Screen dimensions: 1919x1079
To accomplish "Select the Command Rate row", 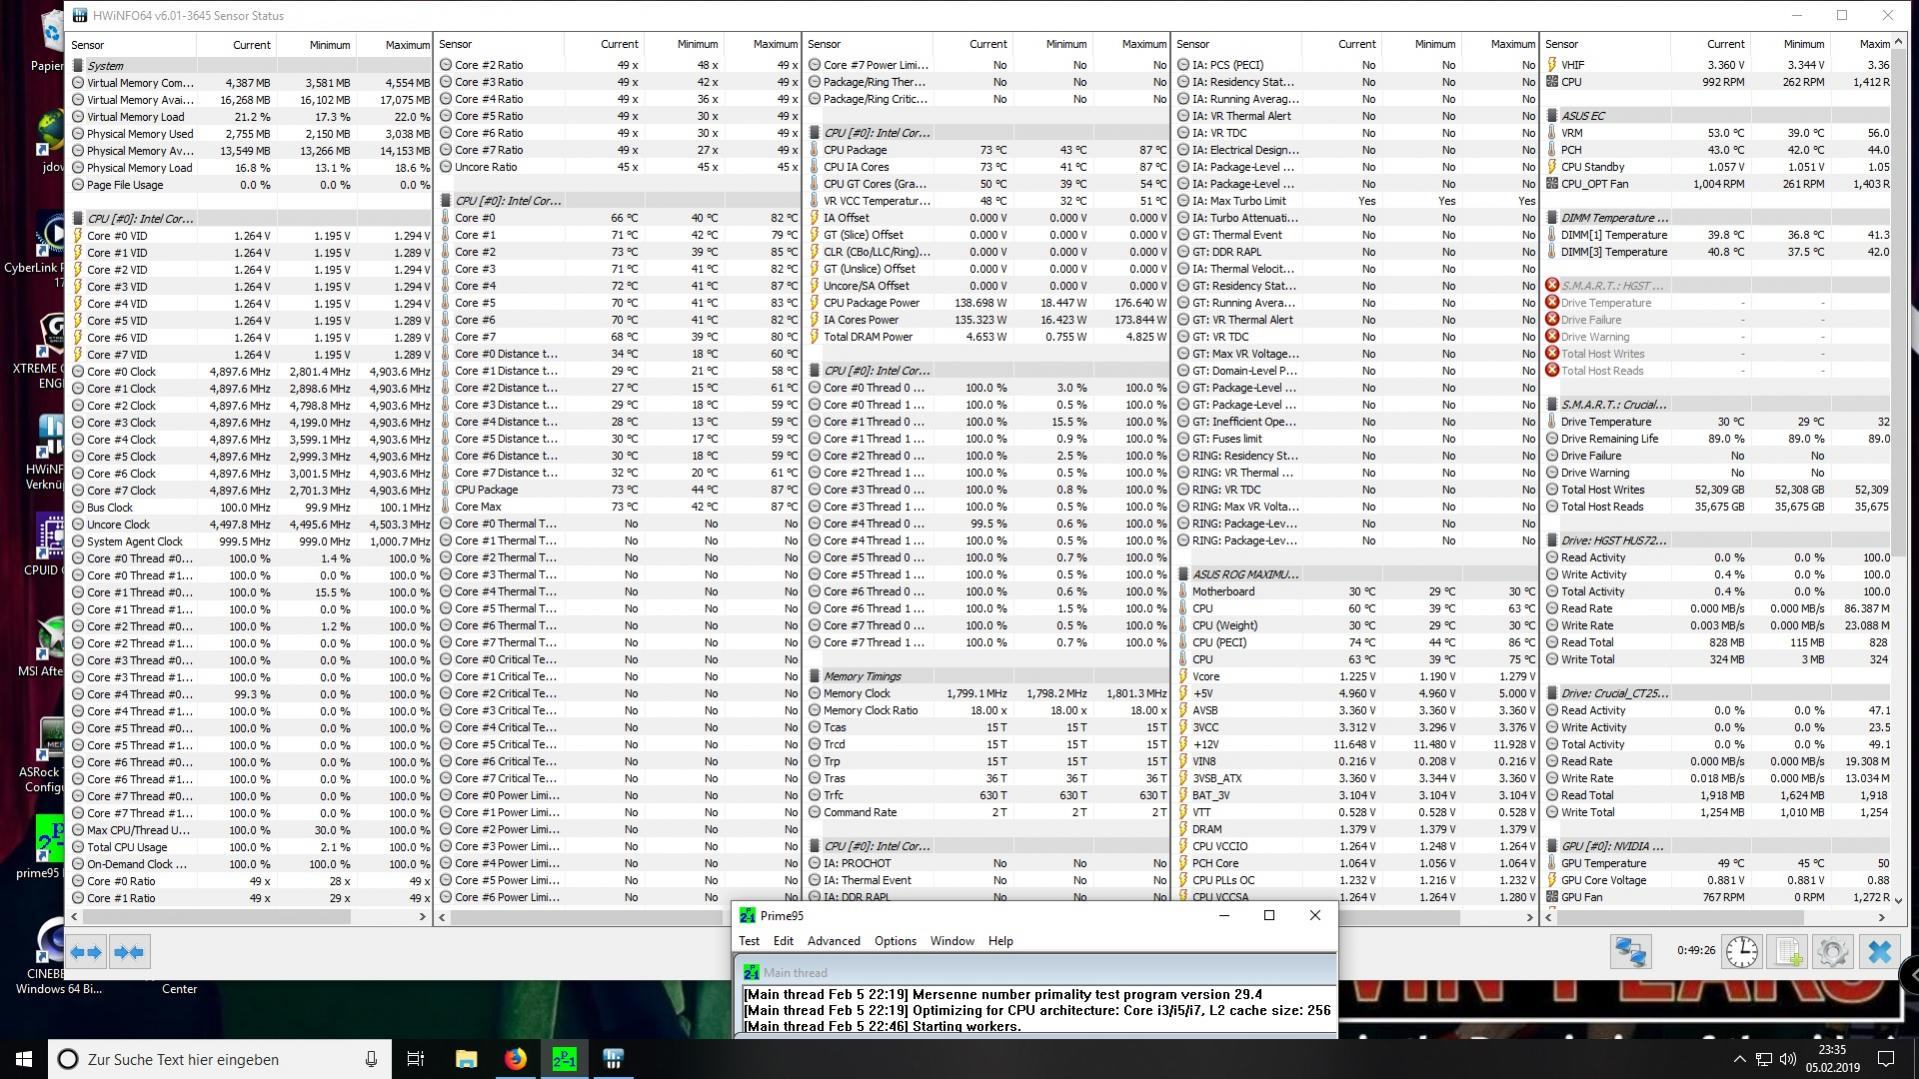I will pos(986,813).
